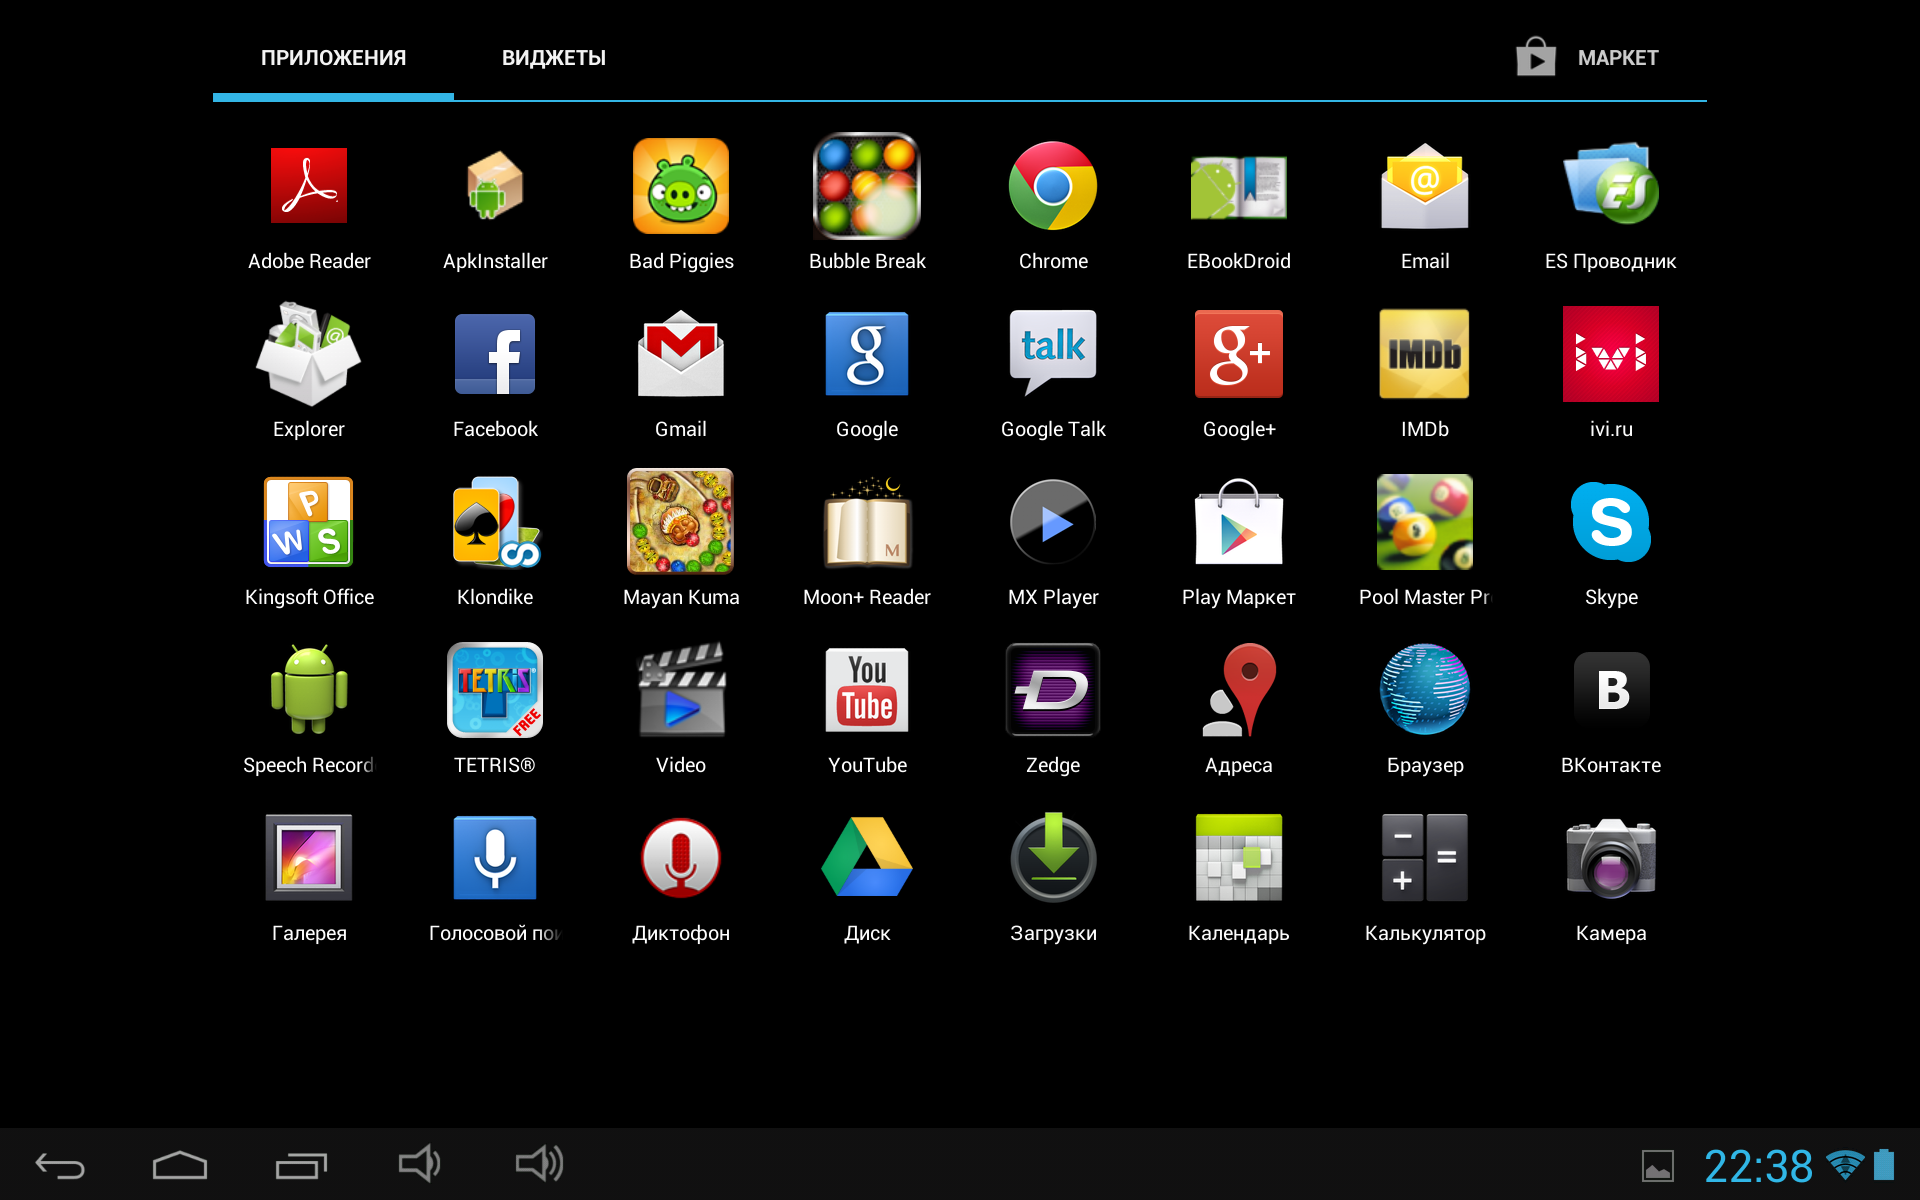
Task: Switch to the ВИДЖЕТЫ tab
Action: click(x=554, y=58)
